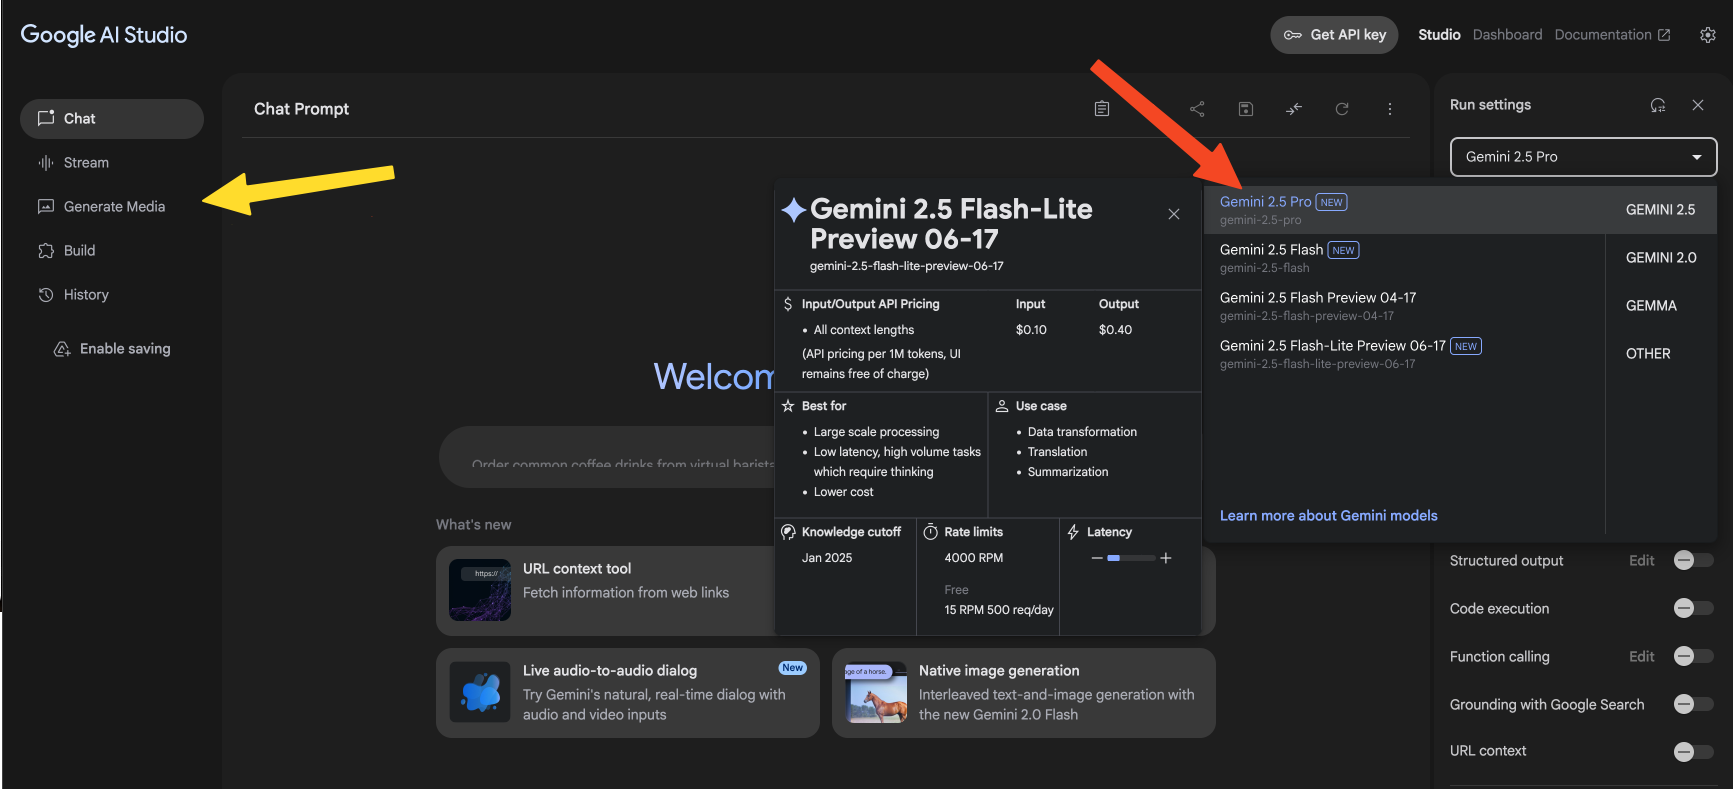1733x789 pixels.
Task: Click the dollar pricing icon
Action: (788, 304)
